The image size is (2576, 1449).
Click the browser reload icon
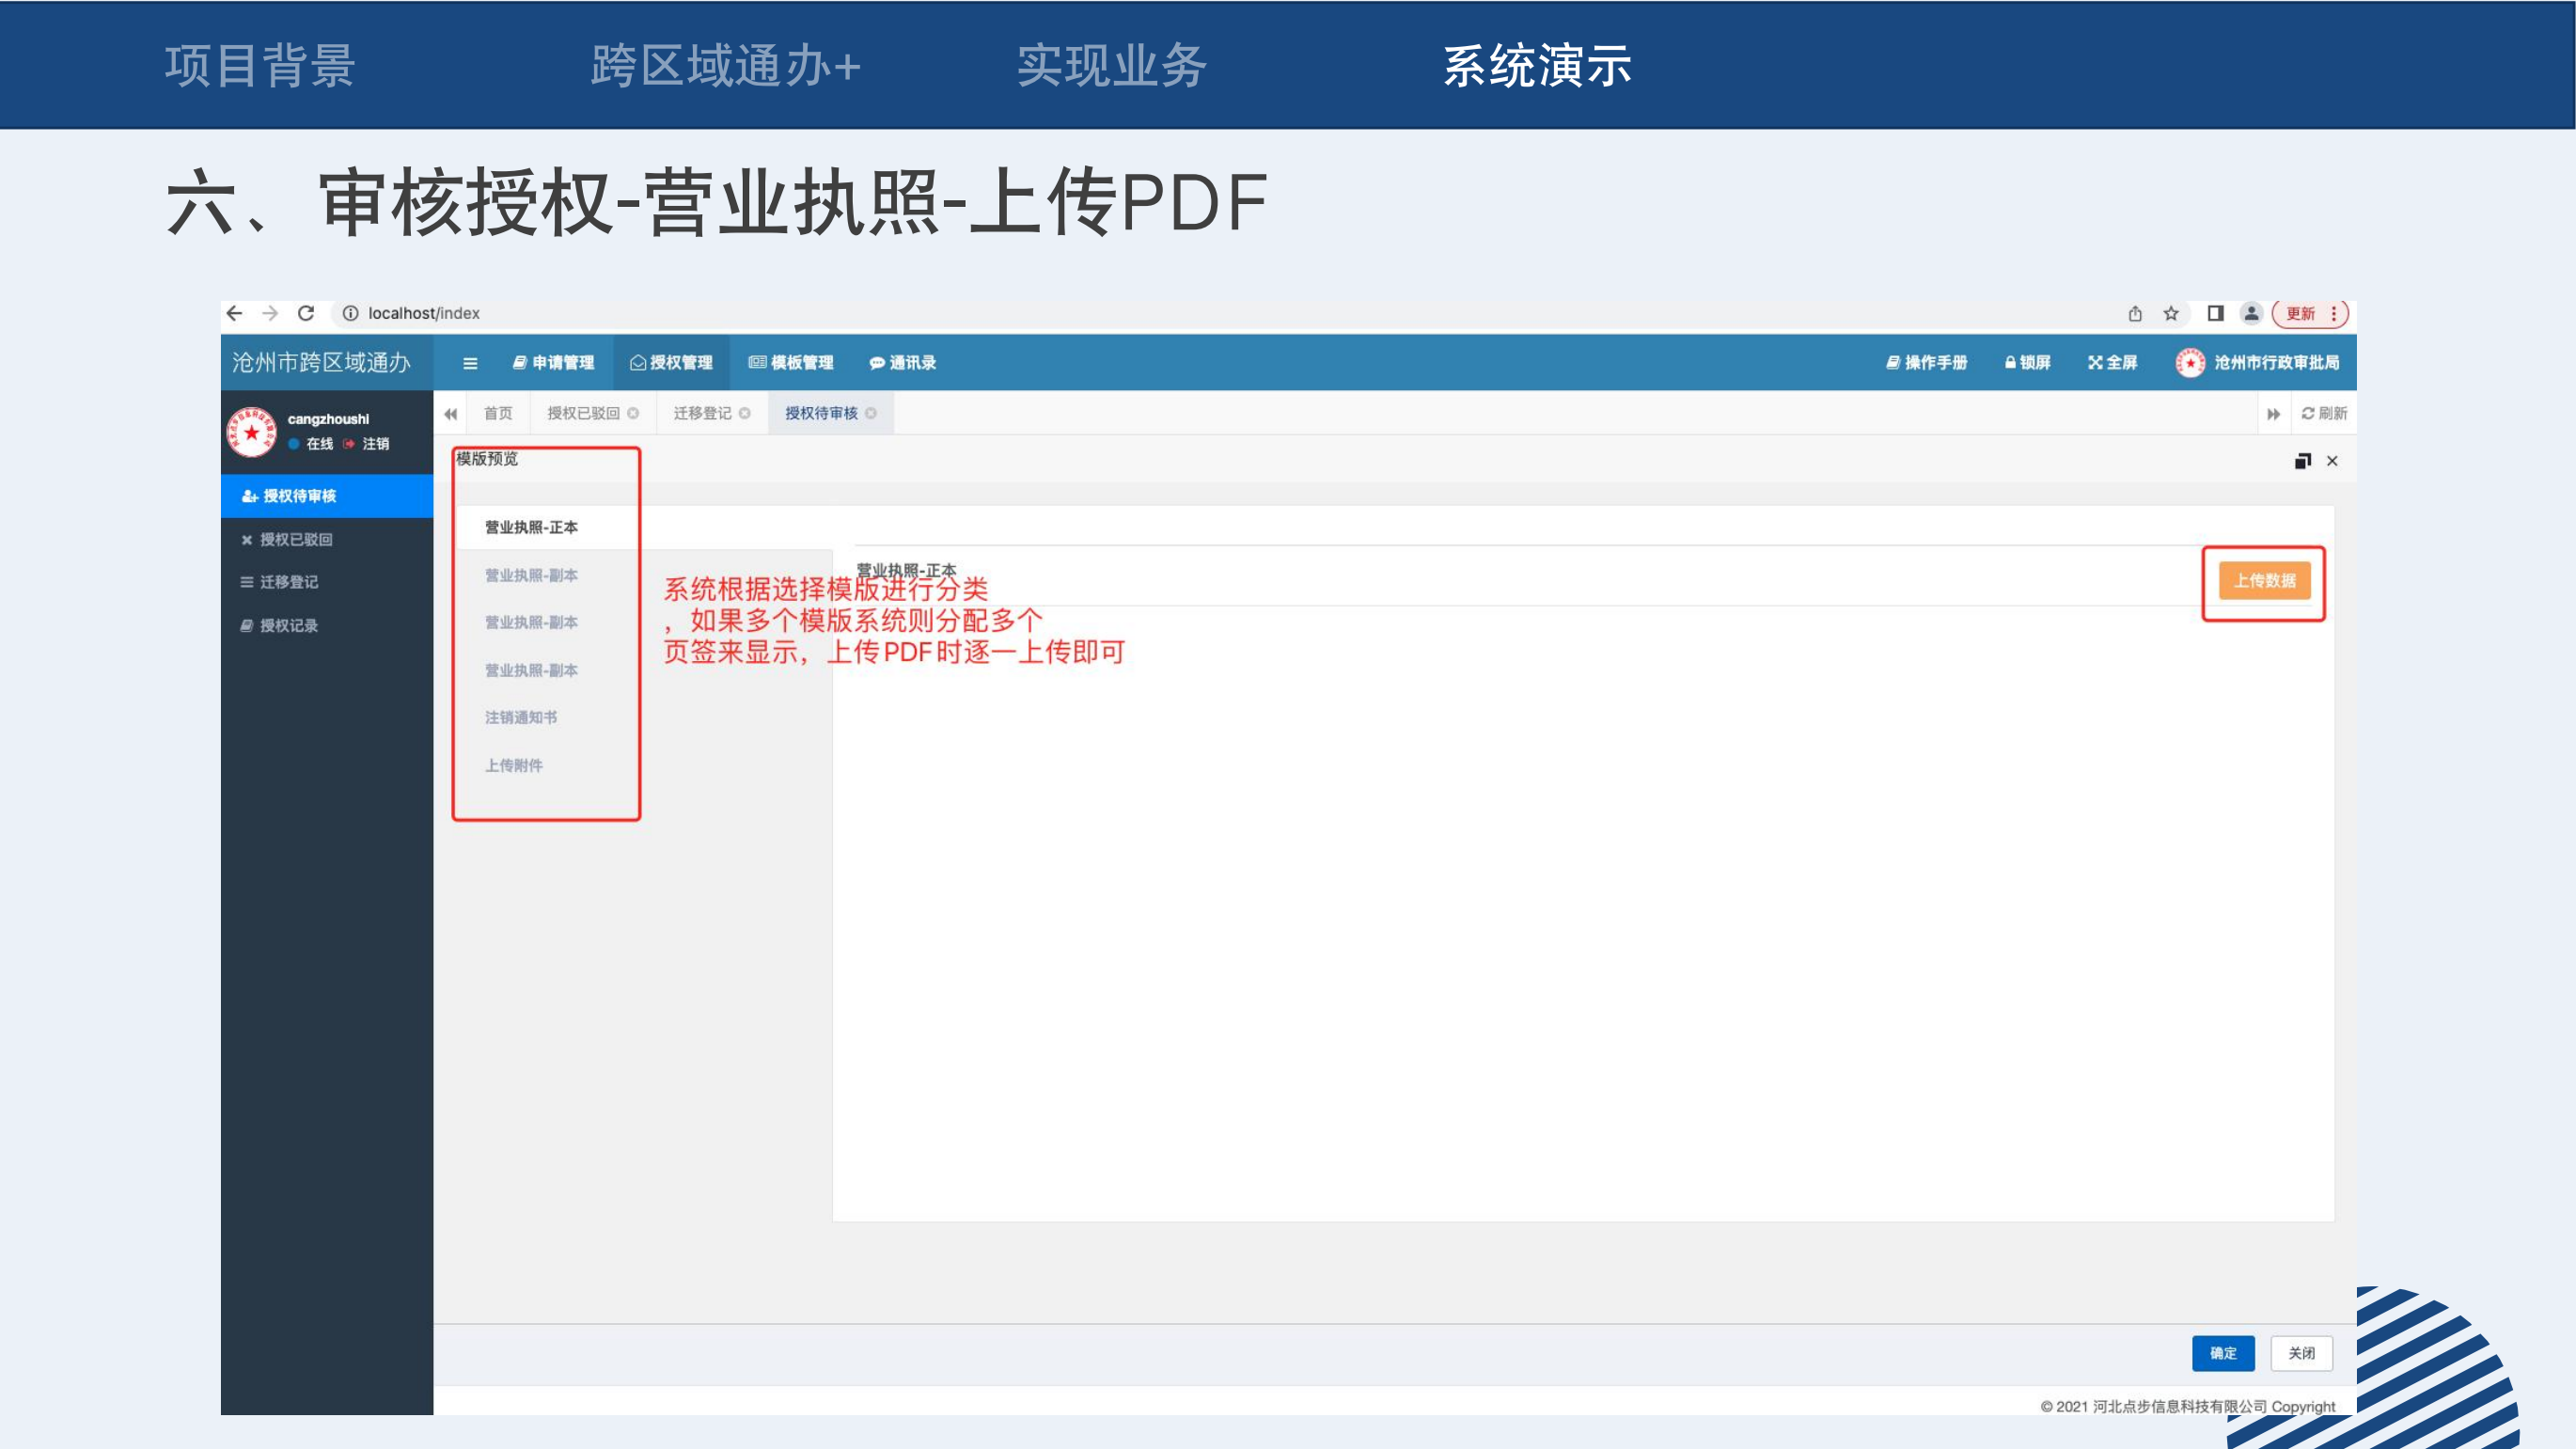tap(306, 313)
